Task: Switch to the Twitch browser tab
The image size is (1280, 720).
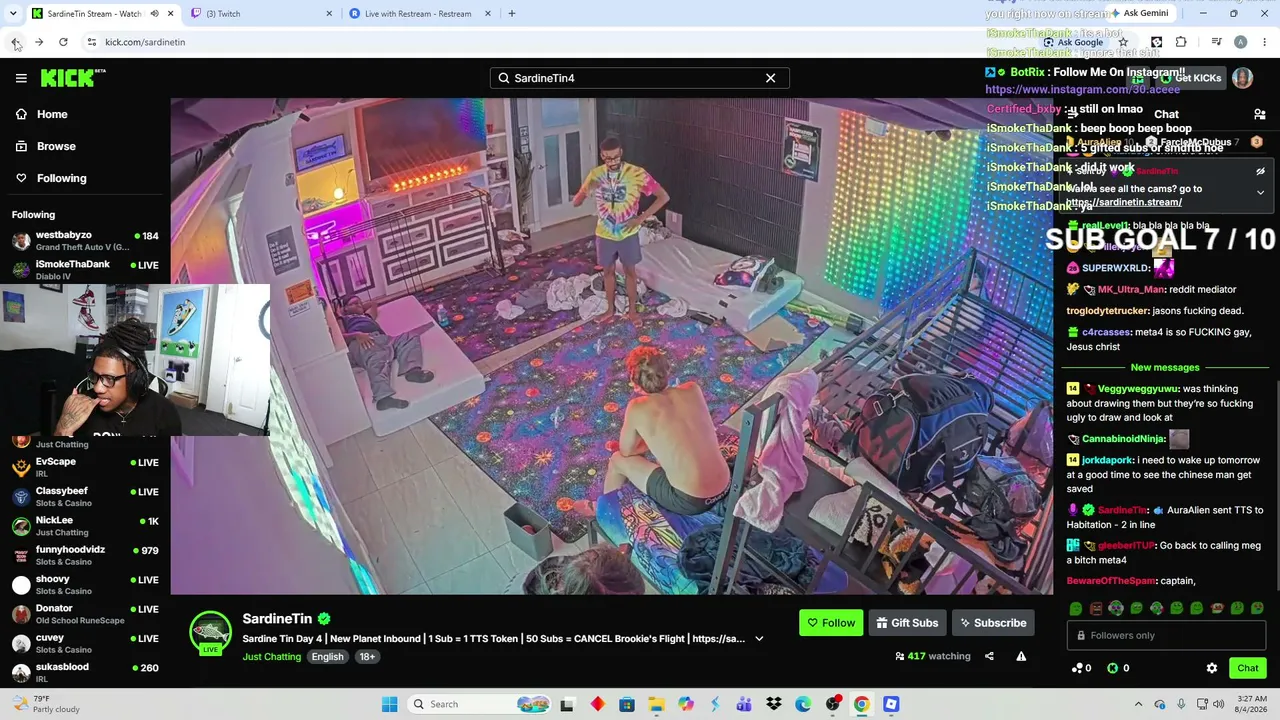Action: pos(262,14)
